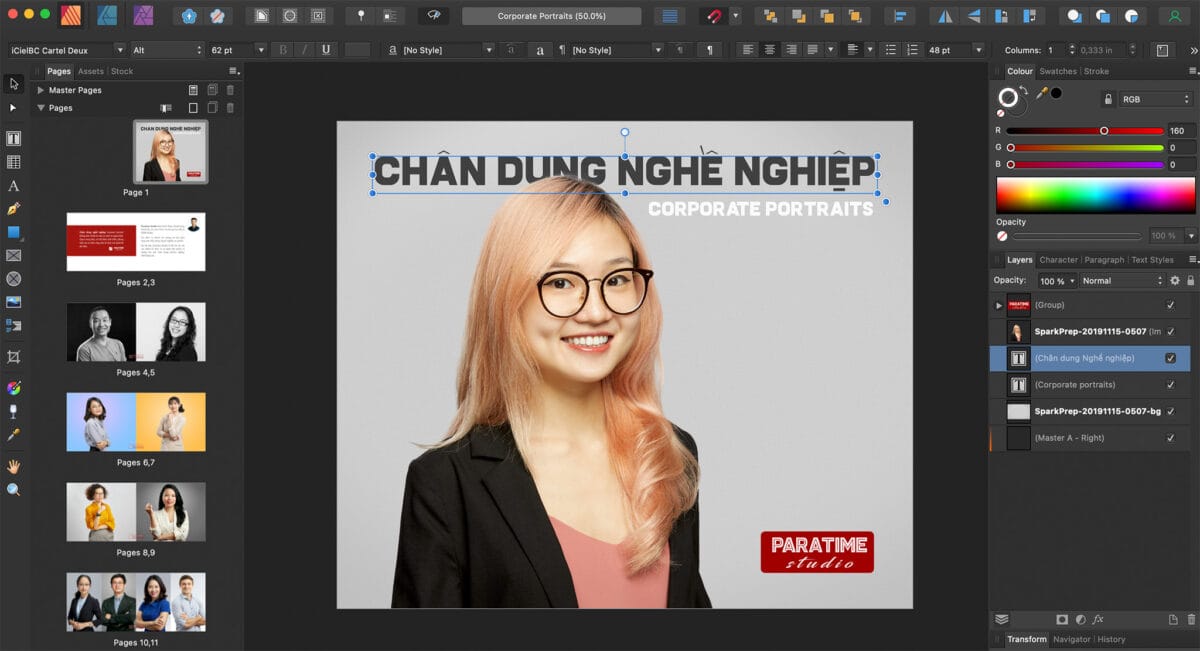
Task: Click the Corporate Portraits document title button
Action: point(551,16)
